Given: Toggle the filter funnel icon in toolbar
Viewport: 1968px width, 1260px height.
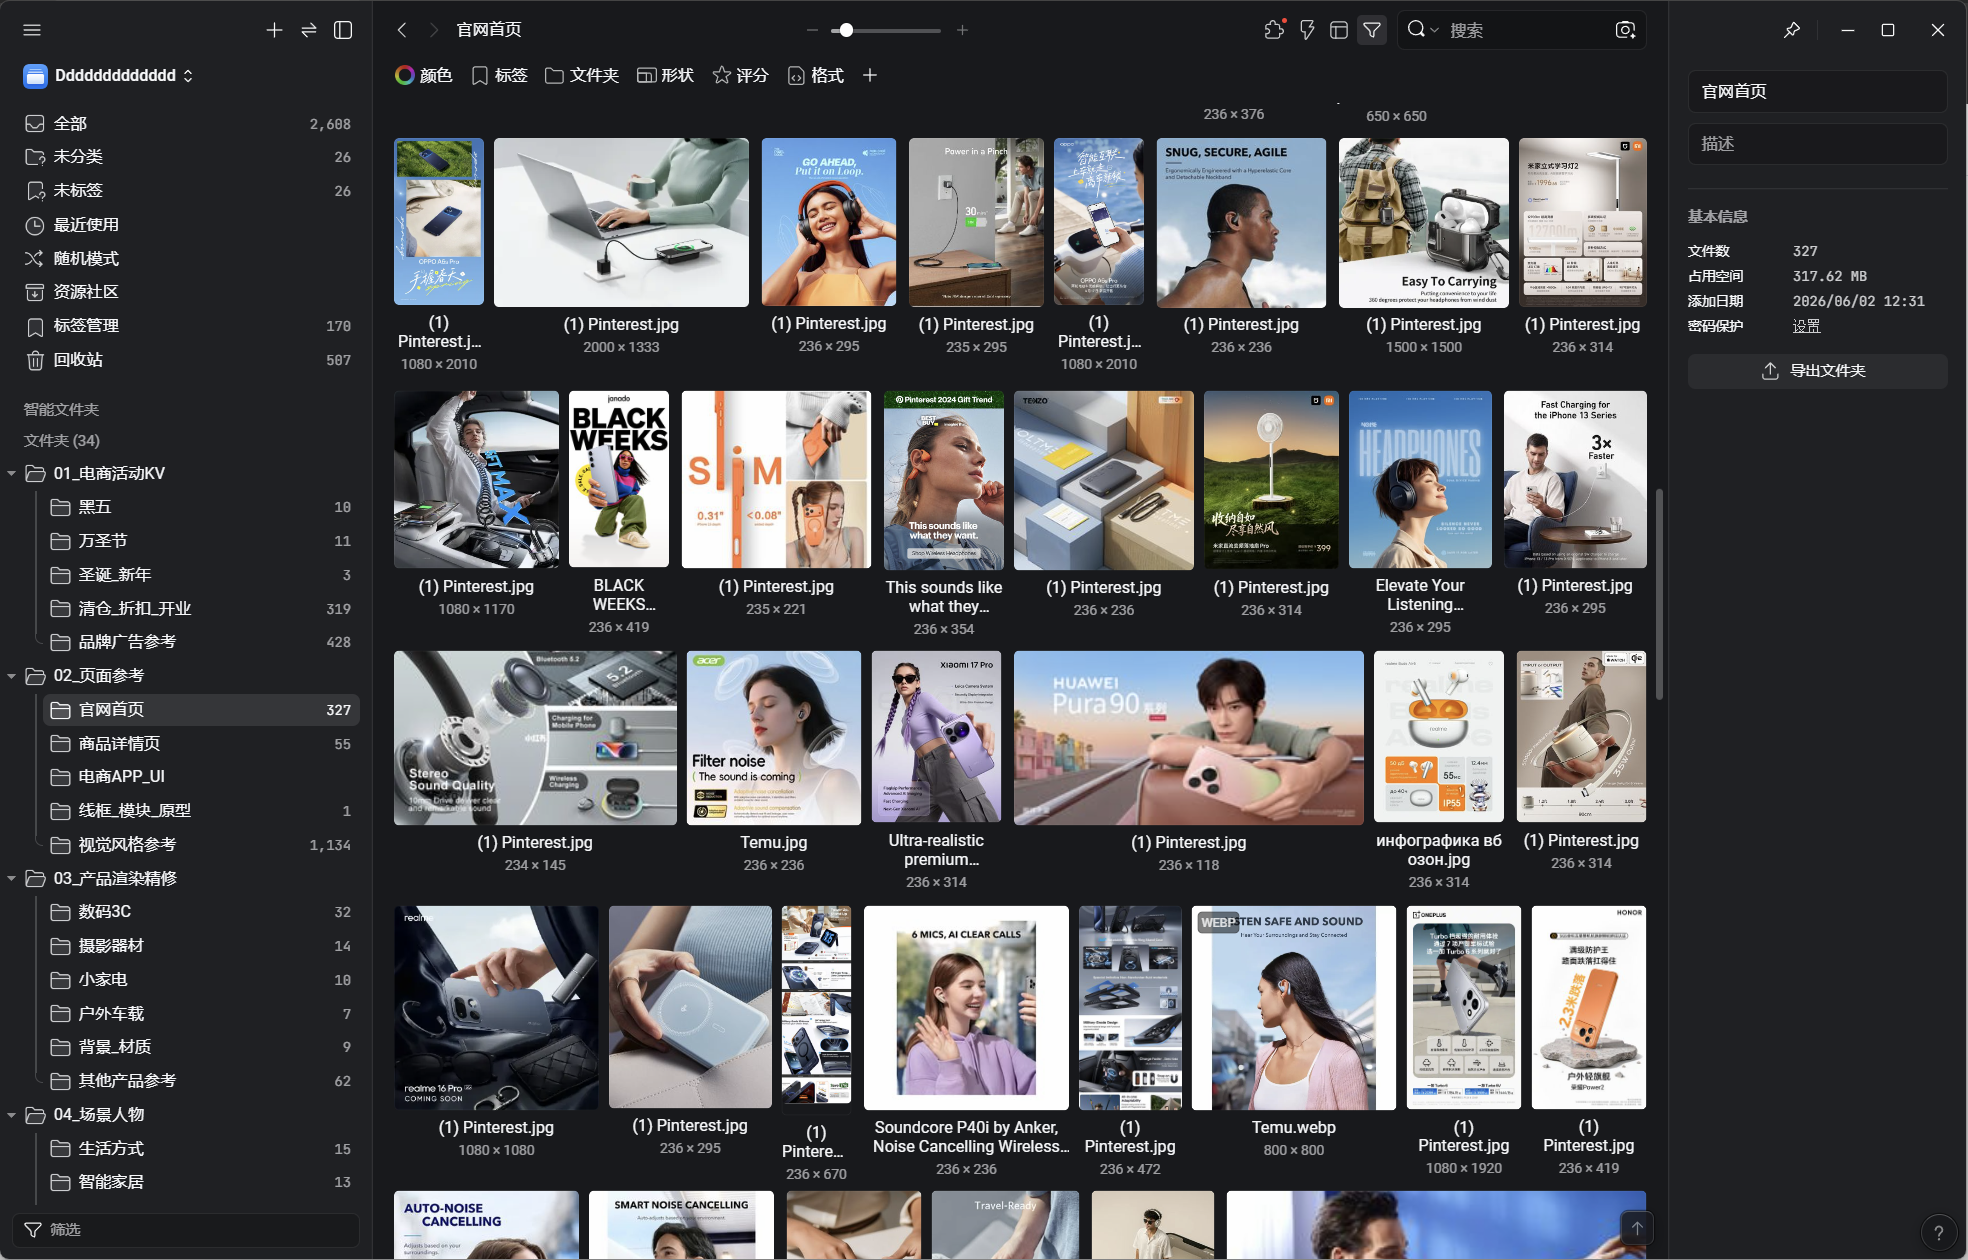Looking at the screenshot, I should coord(1372,30).
